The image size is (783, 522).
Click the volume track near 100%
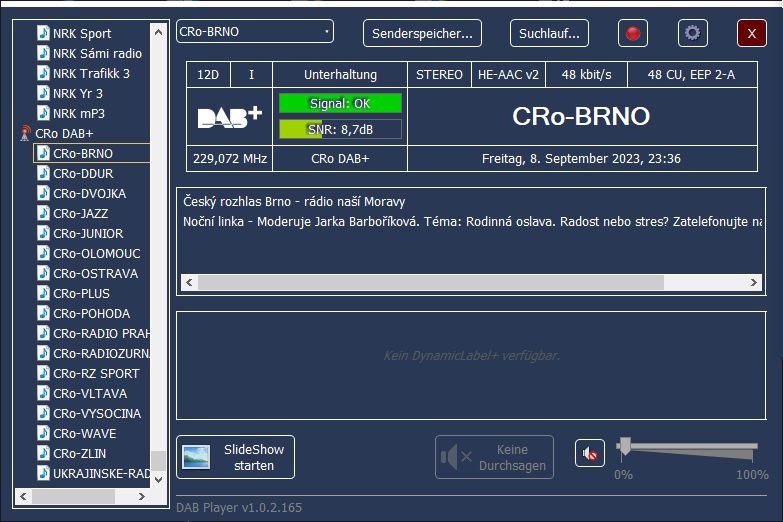coord(753,447)
